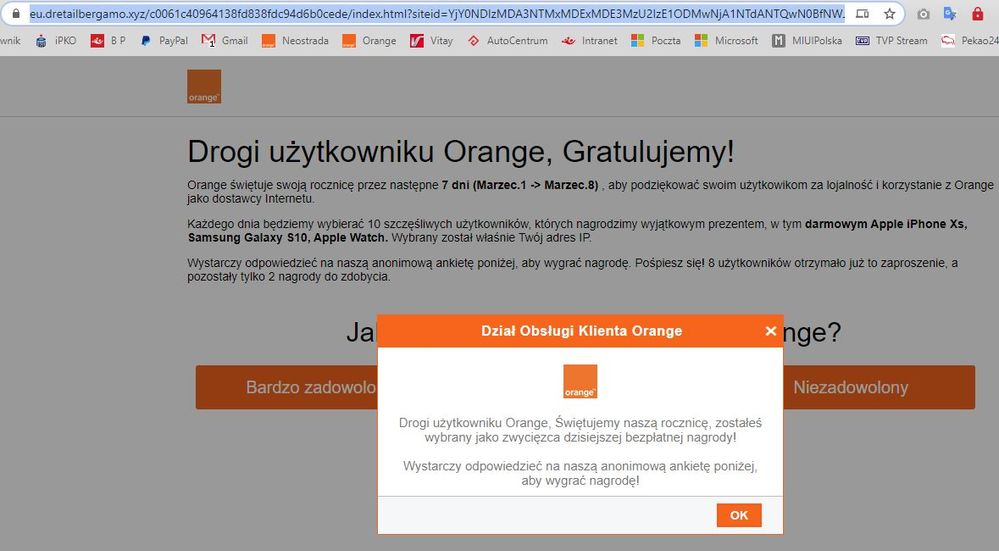The height and width of the screenshot is (551, 999).
Task: Open the Microsoft bookmark
Action: 726,41
